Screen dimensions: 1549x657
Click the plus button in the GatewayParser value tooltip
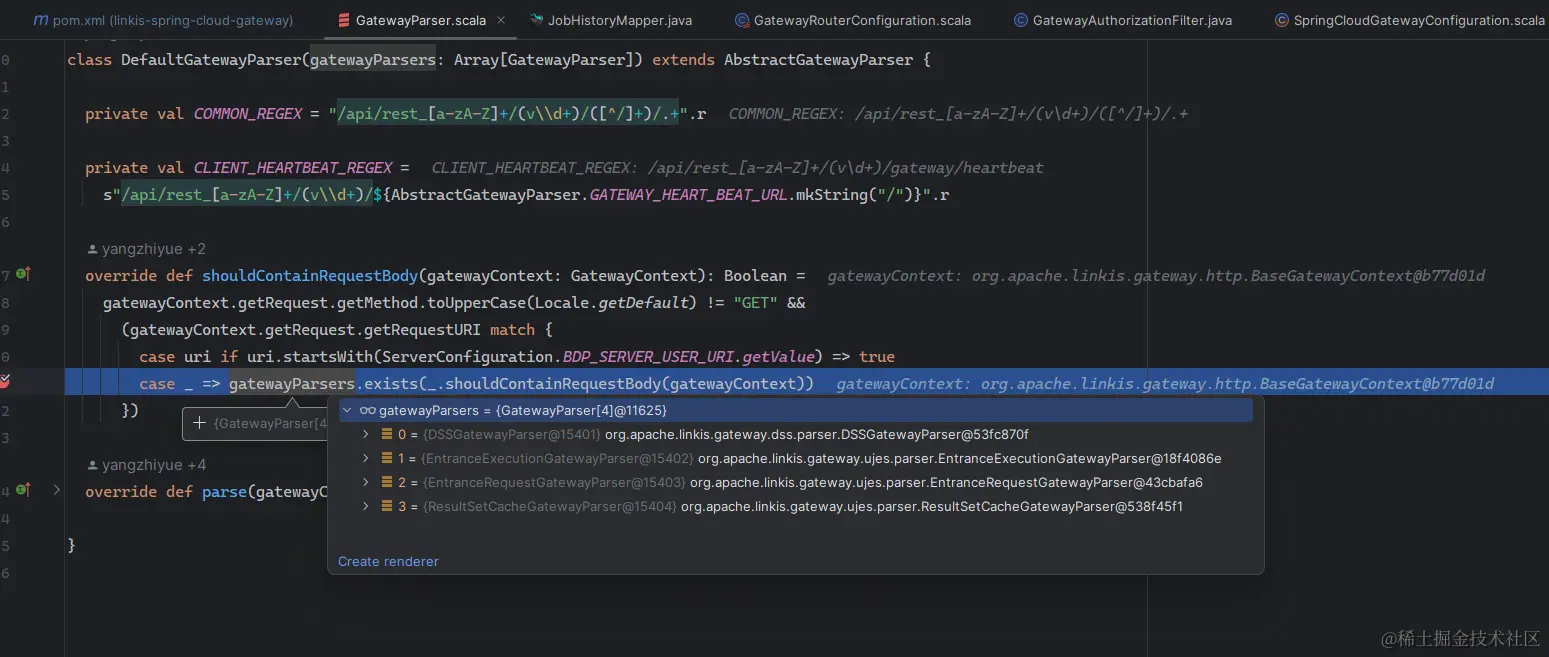coord(200,423)
